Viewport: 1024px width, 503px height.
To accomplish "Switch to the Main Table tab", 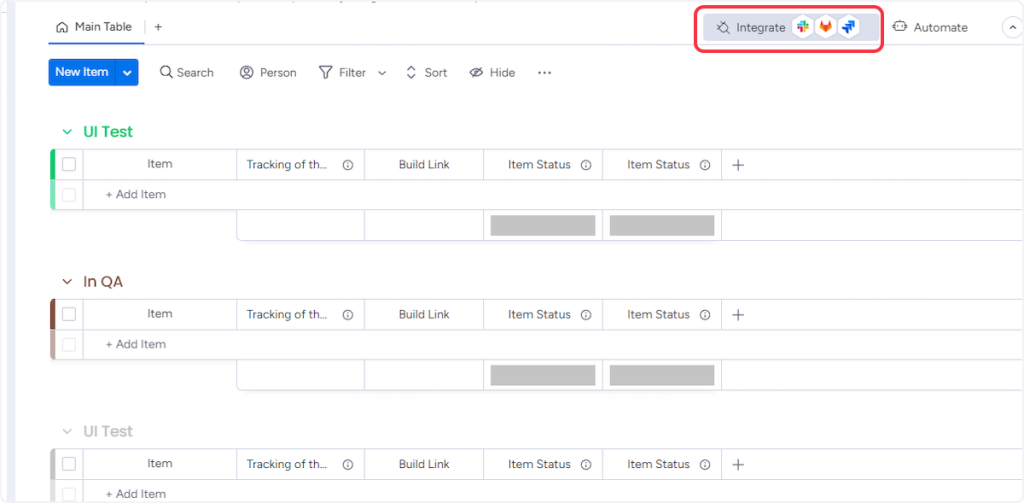I will tap(95, 27).
